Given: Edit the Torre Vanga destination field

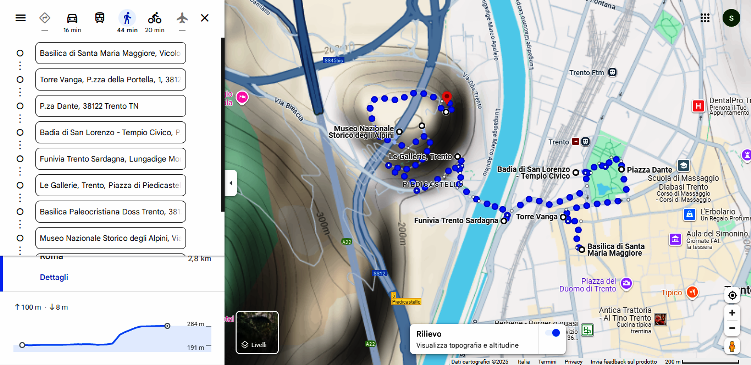Looking at the screenshot, I should 110,80.
